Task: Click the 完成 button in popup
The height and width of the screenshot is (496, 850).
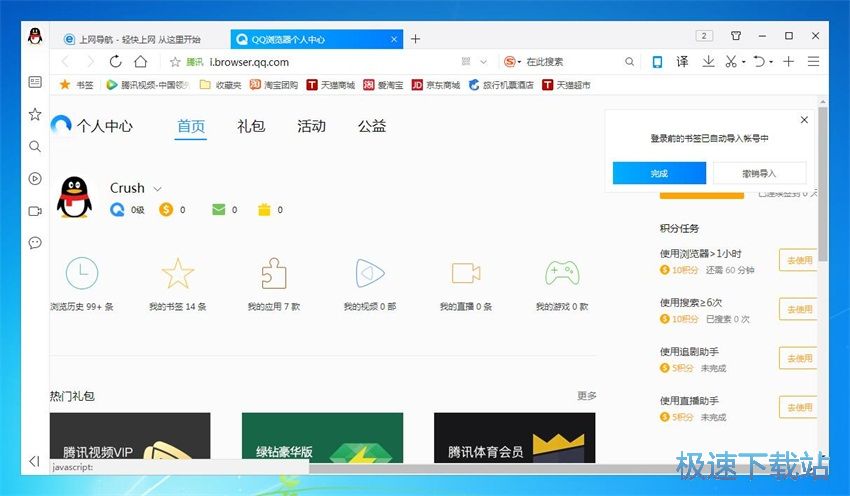Action: coord(659,173)
